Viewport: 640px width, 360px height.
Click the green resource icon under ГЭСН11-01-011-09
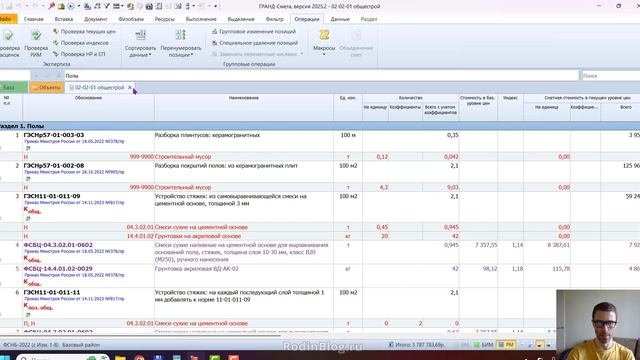click(x=28, y=219)
